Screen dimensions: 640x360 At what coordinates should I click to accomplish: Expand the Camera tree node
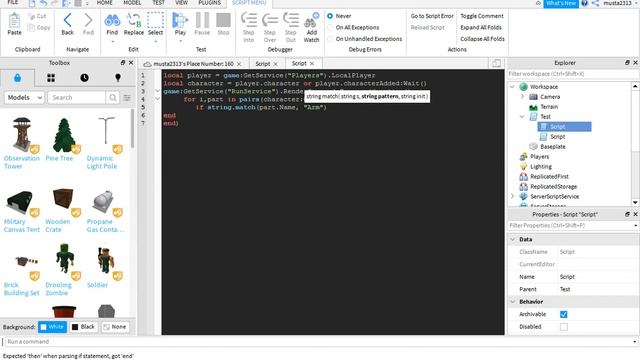(522, 97)
